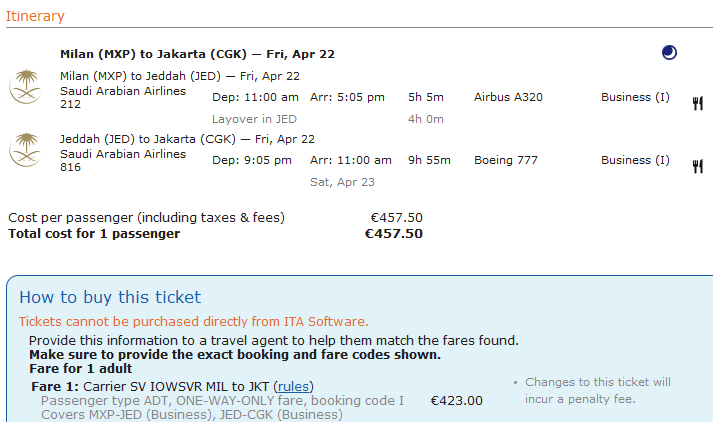Click the Airbus A320 aircraft label
The height and width of the screenshot is (422, 713).
[508, 97]
